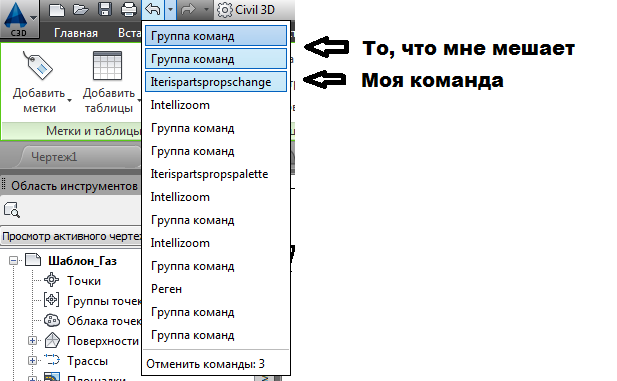Screen dimensions: 617x381
Task: Select the Поверхности tree item
Action: tap(103, 341)
